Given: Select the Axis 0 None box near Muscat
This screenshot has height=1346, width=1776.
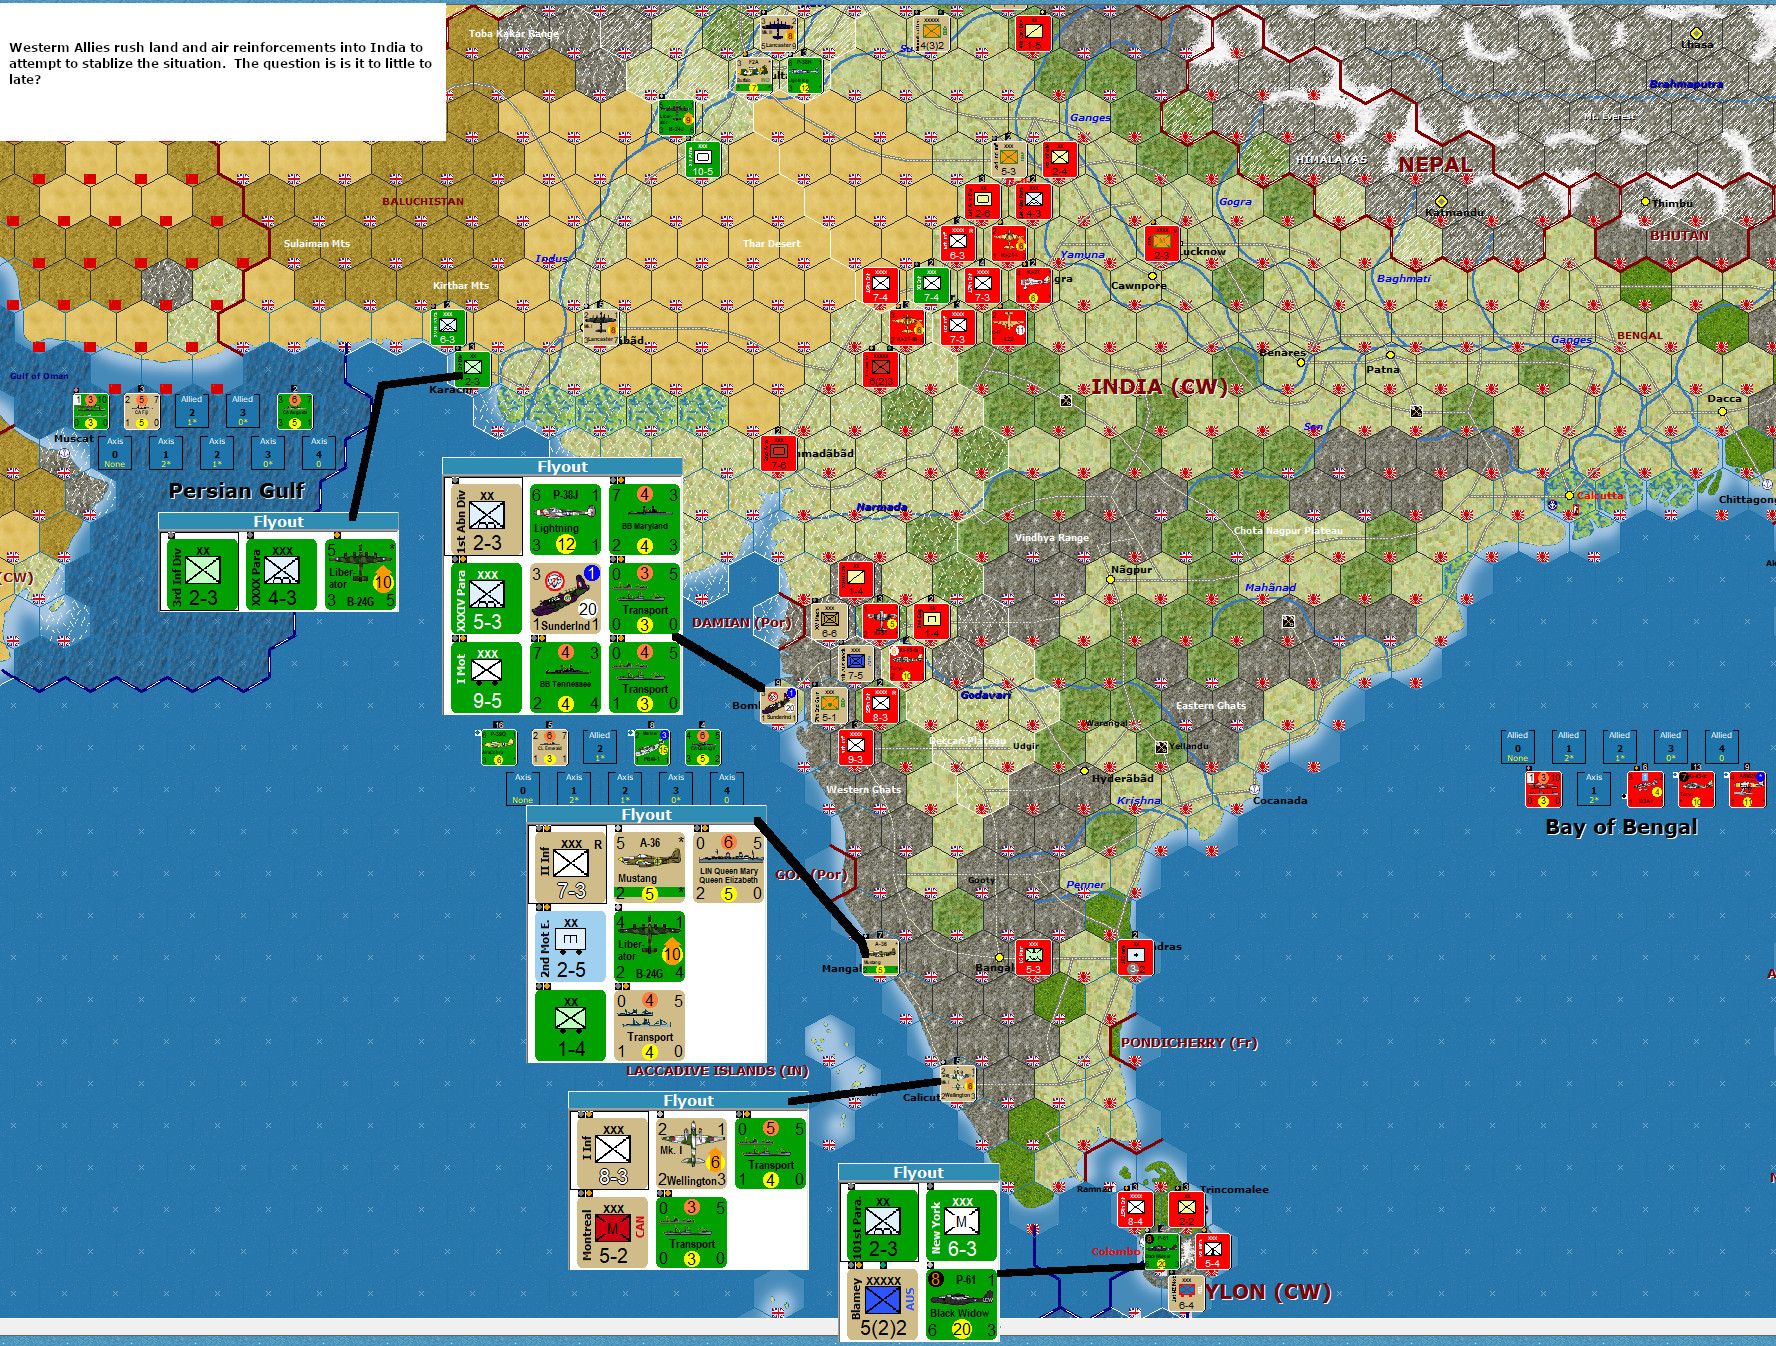Looking at the screenshot, I should point(115,453).
